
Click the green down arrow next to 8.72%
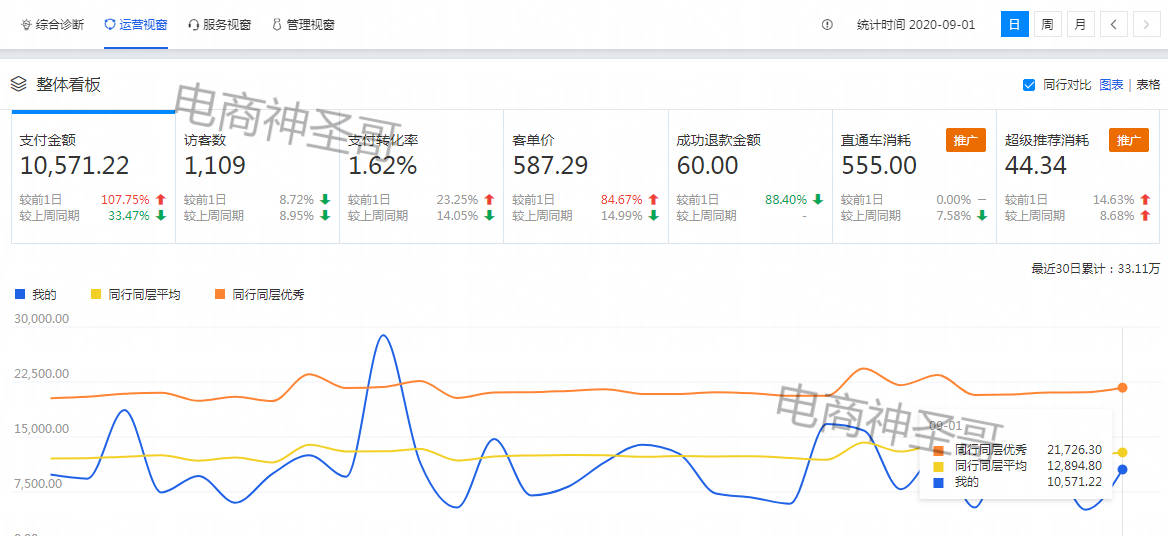click(325, 200)
